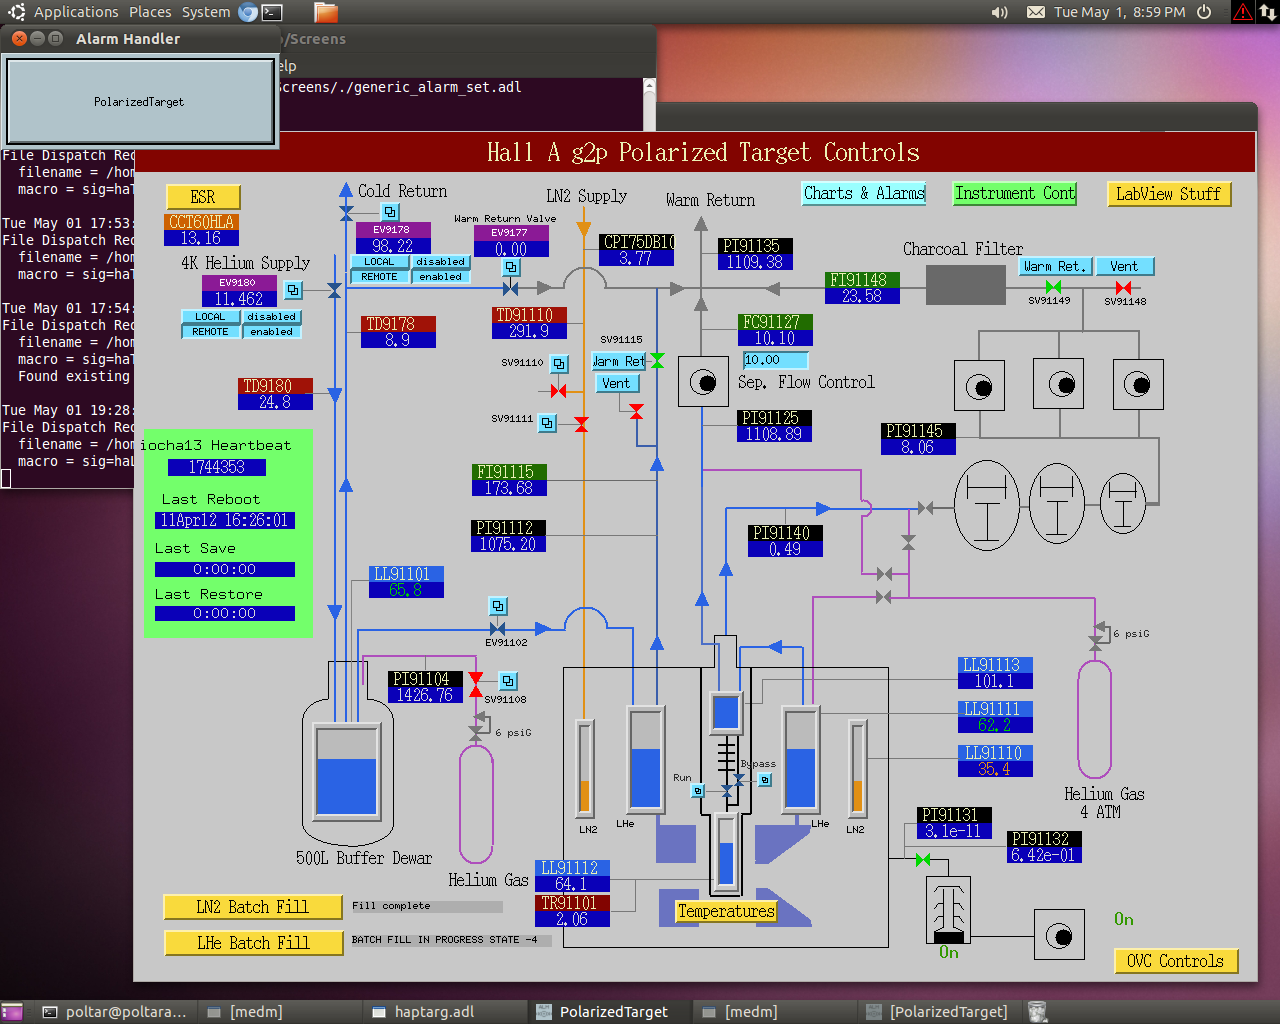Click the green SV91149 valve symbol
This screenshot has width=1280, height=1024.
point(1053,287)
